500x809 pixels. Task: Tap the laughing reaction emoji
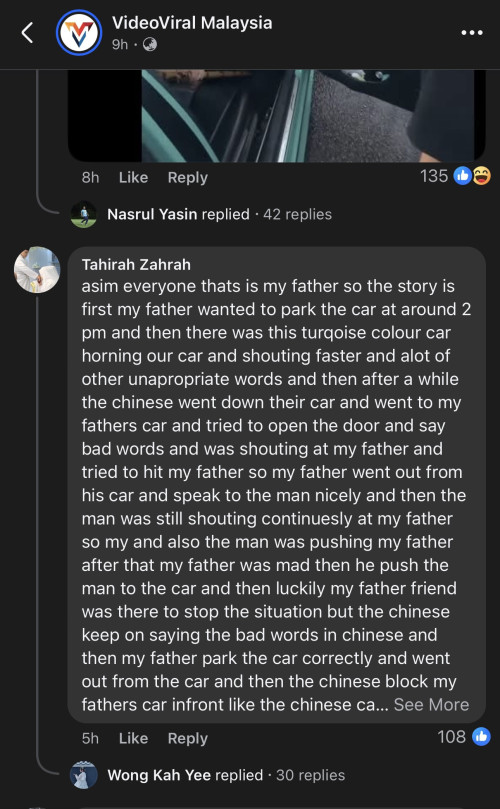pos(481,176)
